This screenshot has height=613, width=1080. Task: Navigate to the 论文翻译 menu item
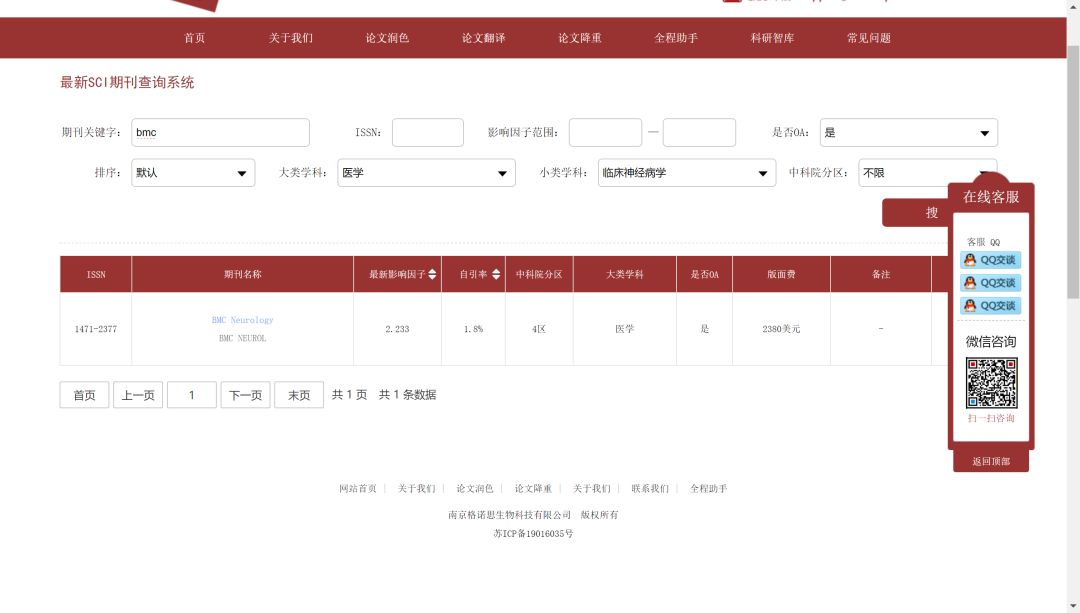pyautogui.click(x=483, y=38)
